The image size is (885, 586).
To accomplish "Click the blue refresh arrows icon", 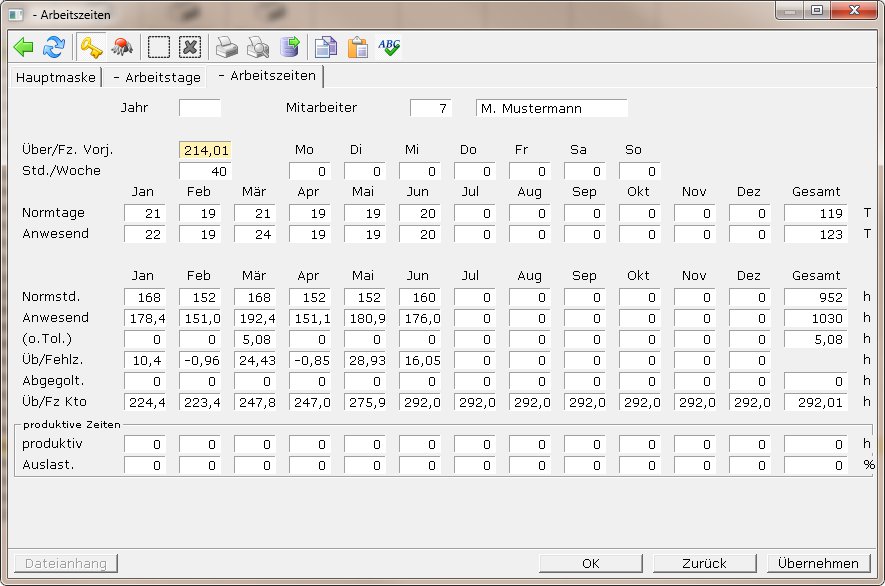I will pos(54,47).
